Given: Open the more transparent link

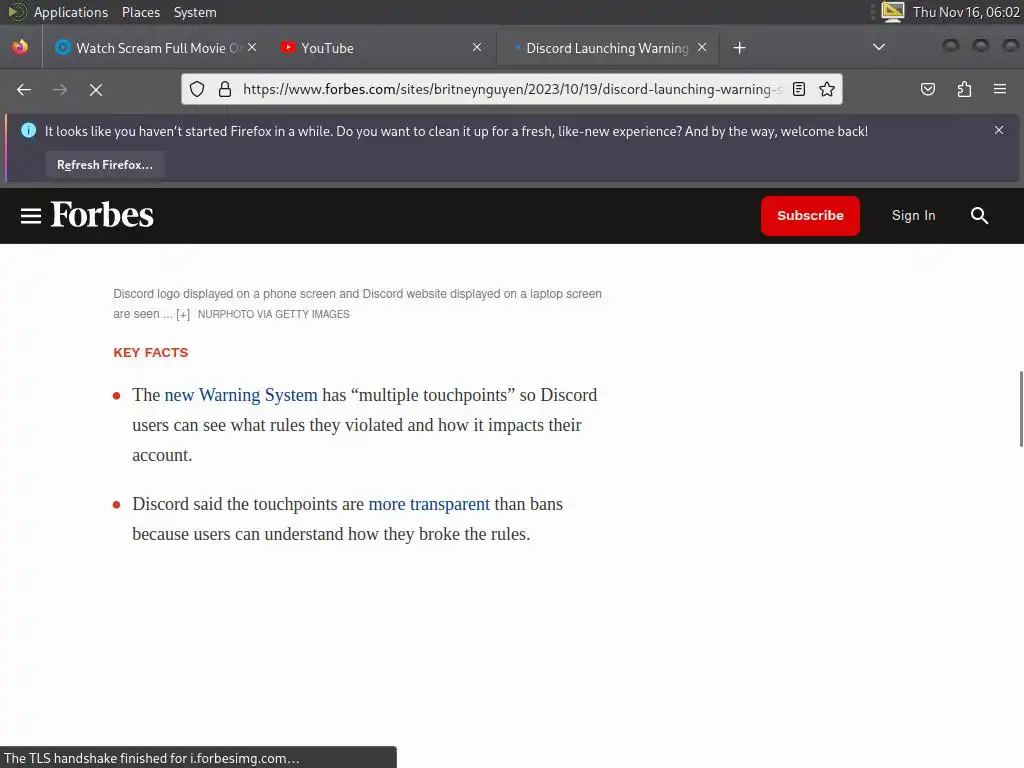Looking at the screenshot, I should pyautogui.click(x=429, y=504).
